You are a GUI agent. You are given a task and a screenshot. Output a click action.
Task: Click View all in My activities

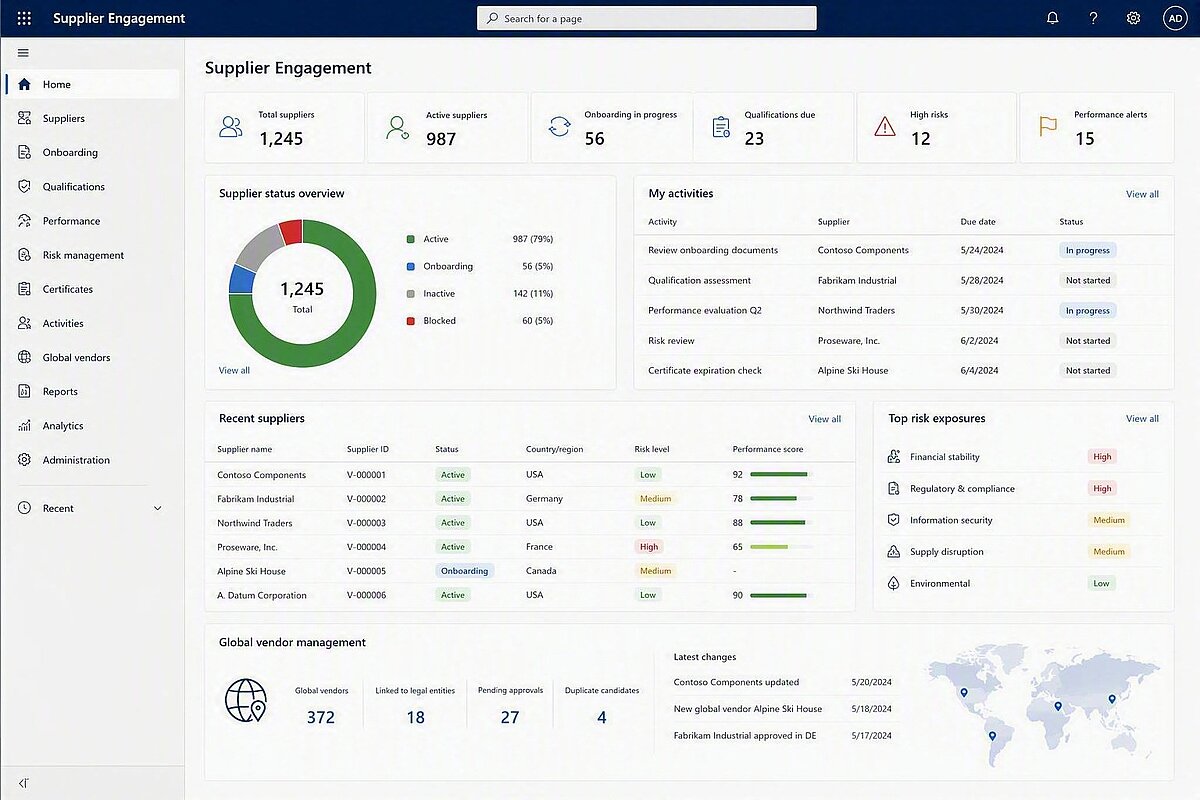1142,194
